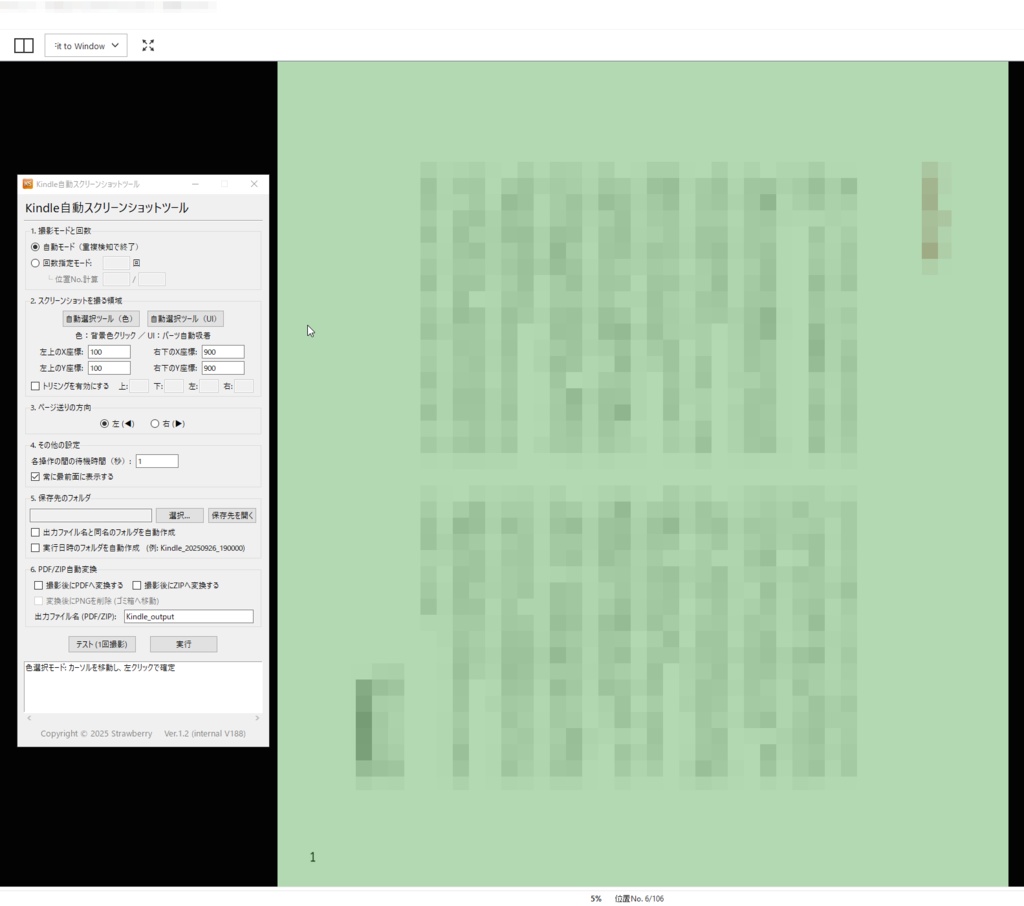The width and height of the screenshot is (1024, 906).
Task: Click the 選択... folder browse button
Action: pos(180,515)
